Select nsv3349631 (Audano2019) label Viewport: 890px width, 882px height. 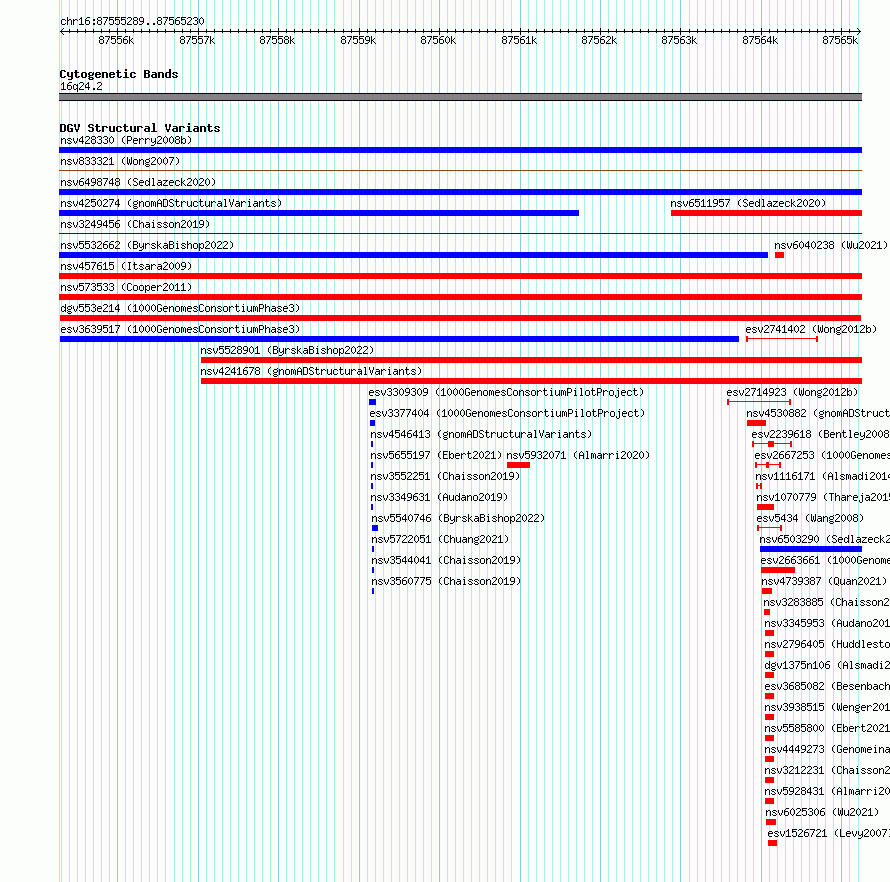439,497
